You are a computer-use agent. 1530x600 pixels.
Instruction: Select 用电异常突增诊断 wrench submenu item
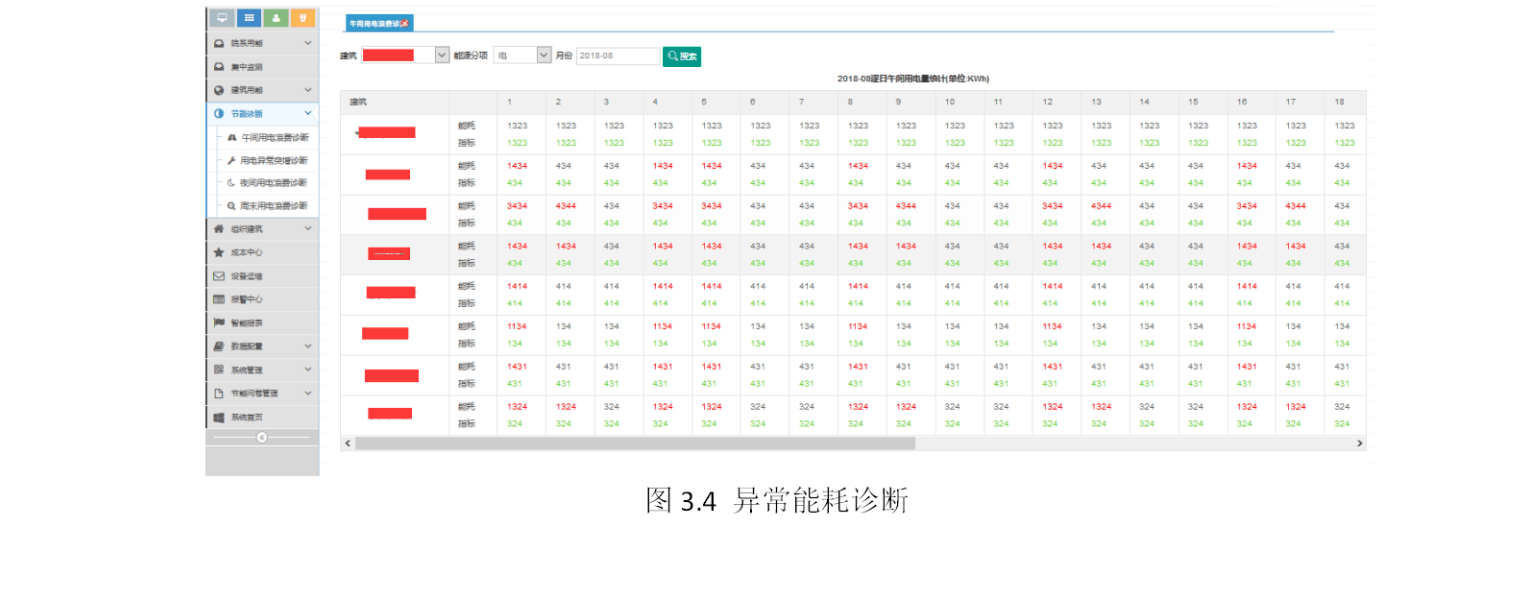[267, 160]
